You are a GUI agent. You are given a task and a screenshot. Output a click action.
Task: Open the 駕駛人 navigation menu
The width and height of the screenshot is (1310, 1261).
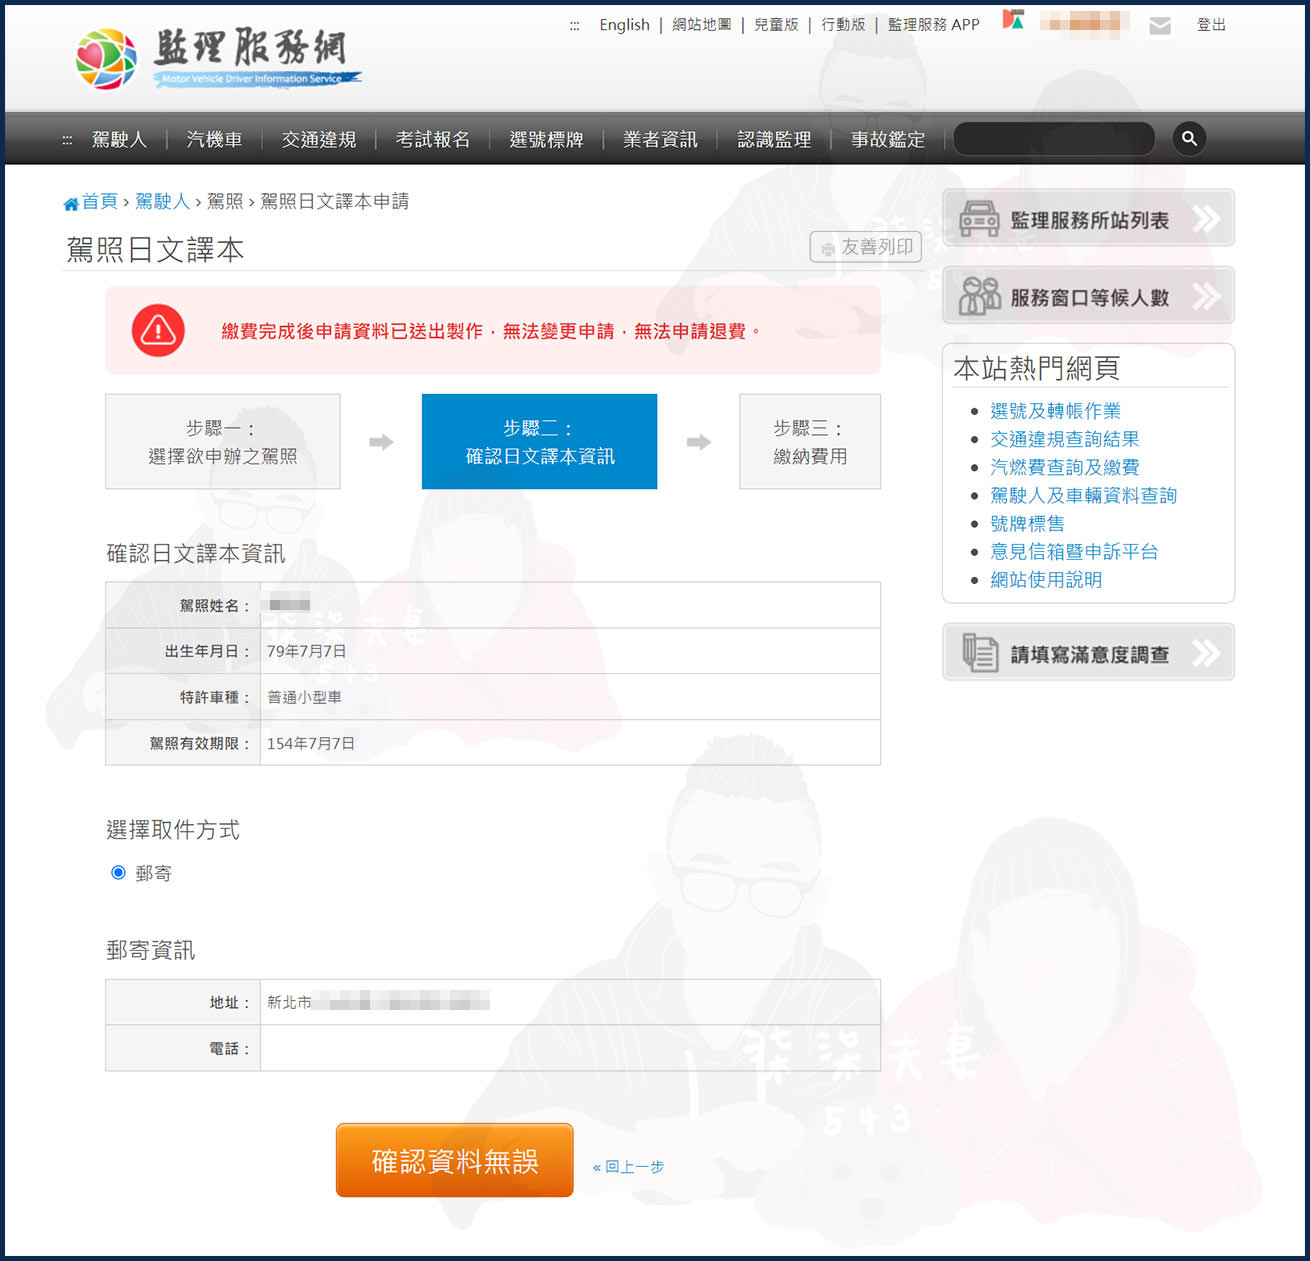click(x=119, y=139)
